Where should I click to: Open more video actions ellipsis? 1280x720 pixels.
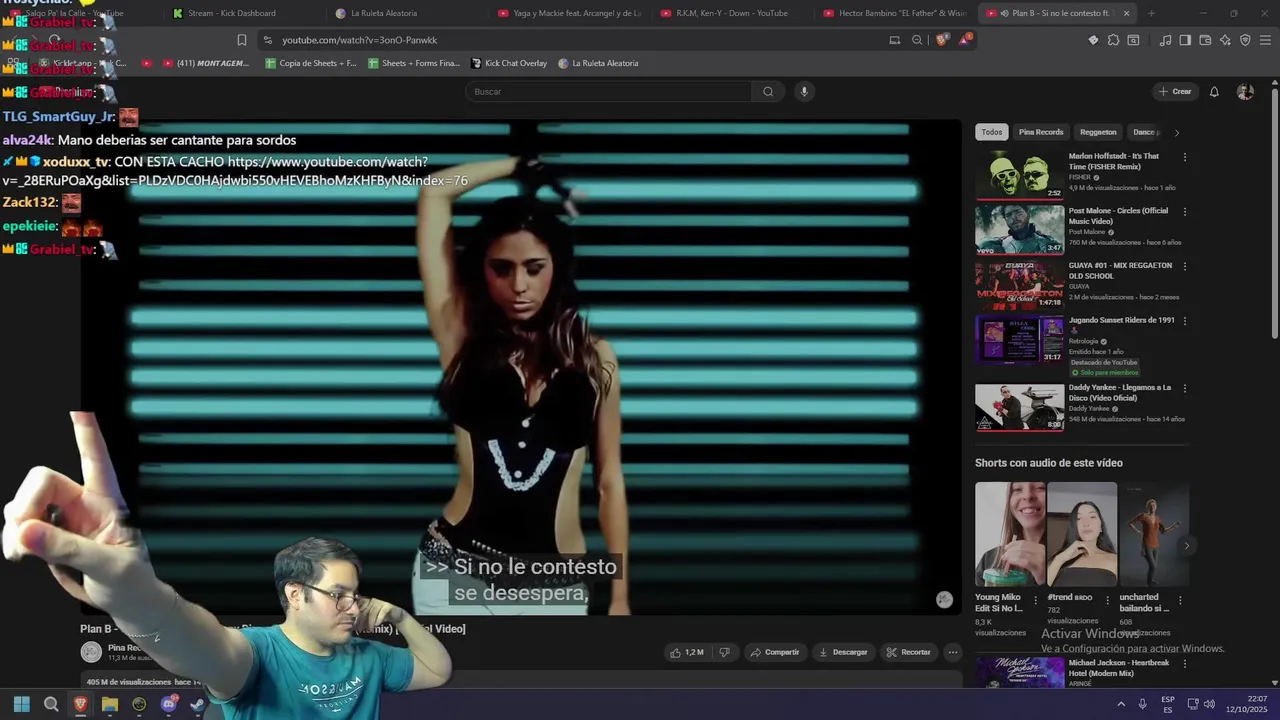click(953, 652)
